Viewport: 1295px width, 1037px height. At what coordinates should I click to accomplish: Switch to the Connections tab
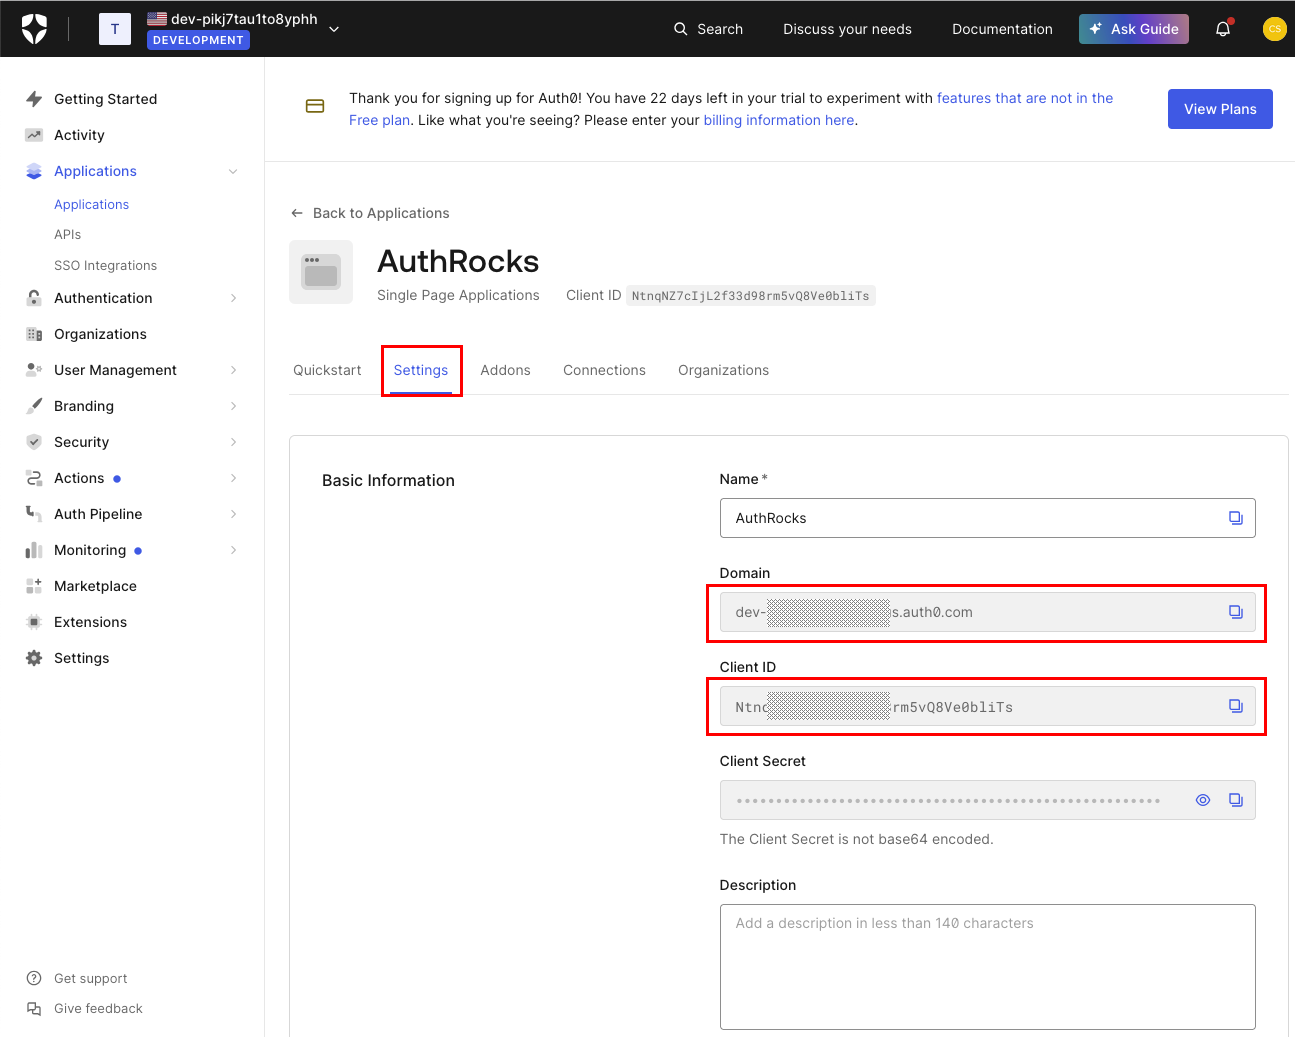[x=604, y=370]
